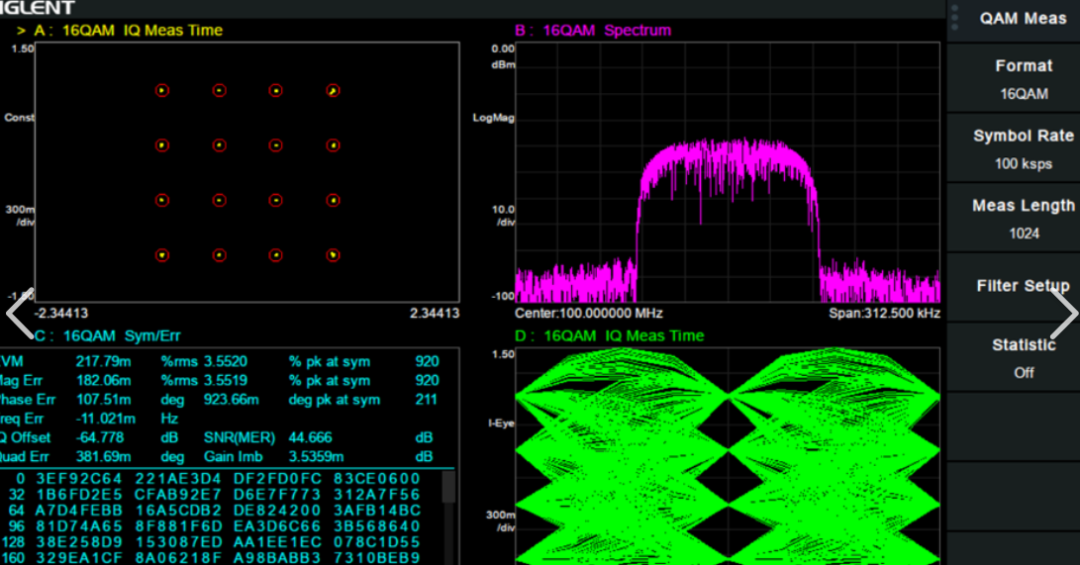Click the Gain Imb label

[233, 457]
